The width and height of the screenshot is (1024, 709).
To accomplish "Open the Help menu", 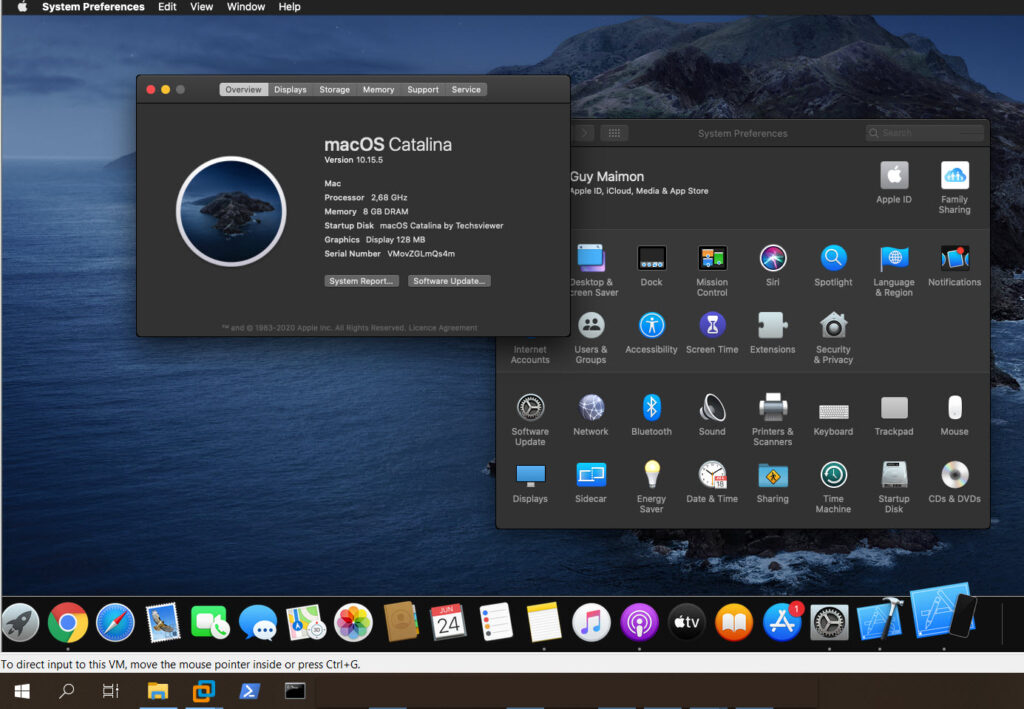I will click(x=289, y=7).
